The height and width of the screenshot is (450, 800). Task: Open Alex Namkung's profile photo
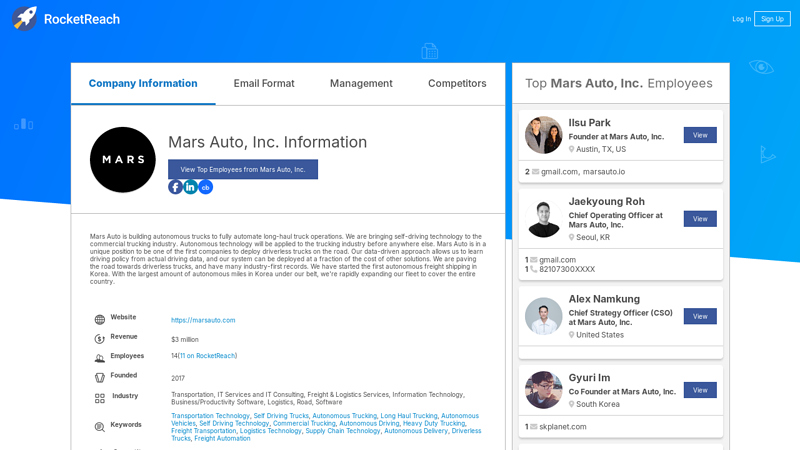pos(543,316)
